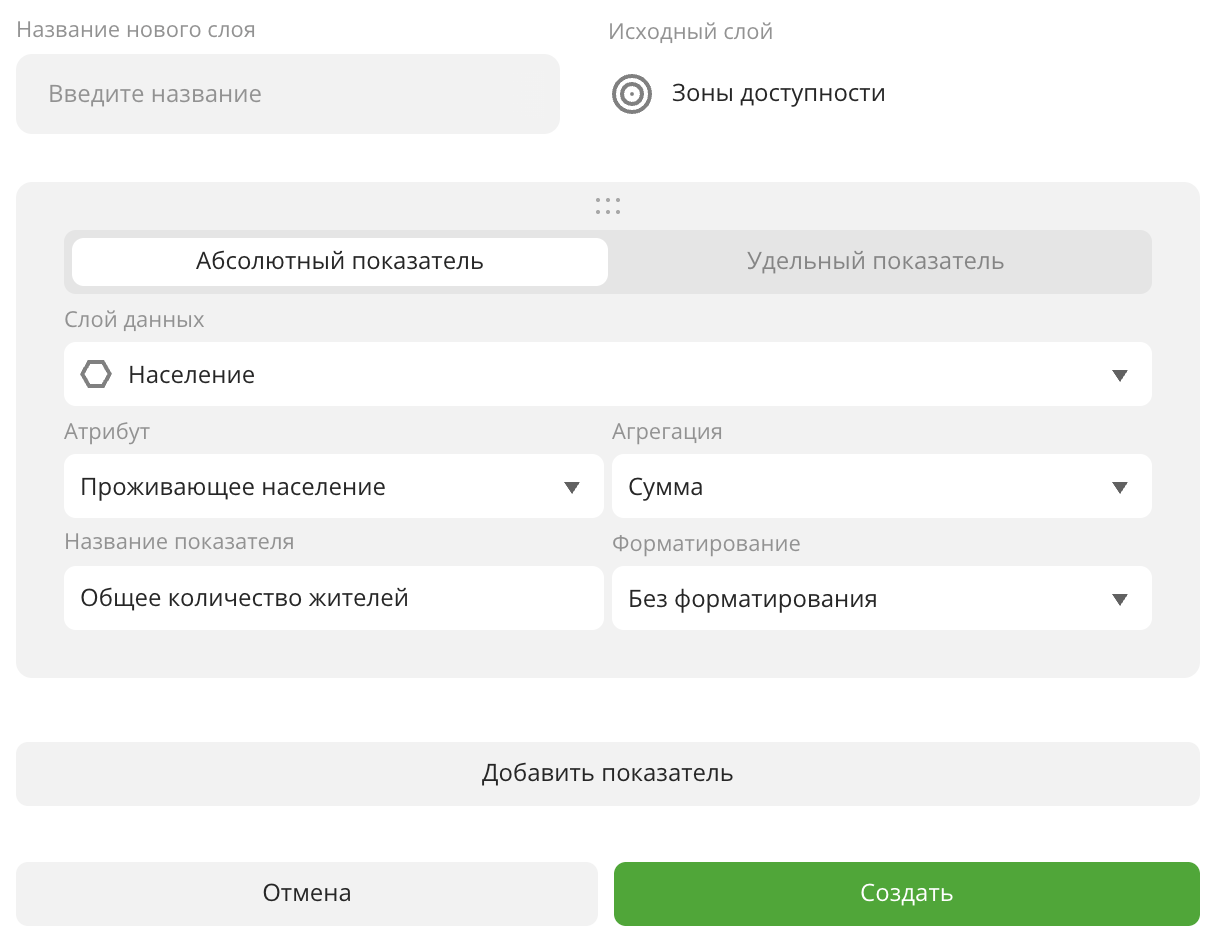Switch to Удельный показатель tab

875,262
